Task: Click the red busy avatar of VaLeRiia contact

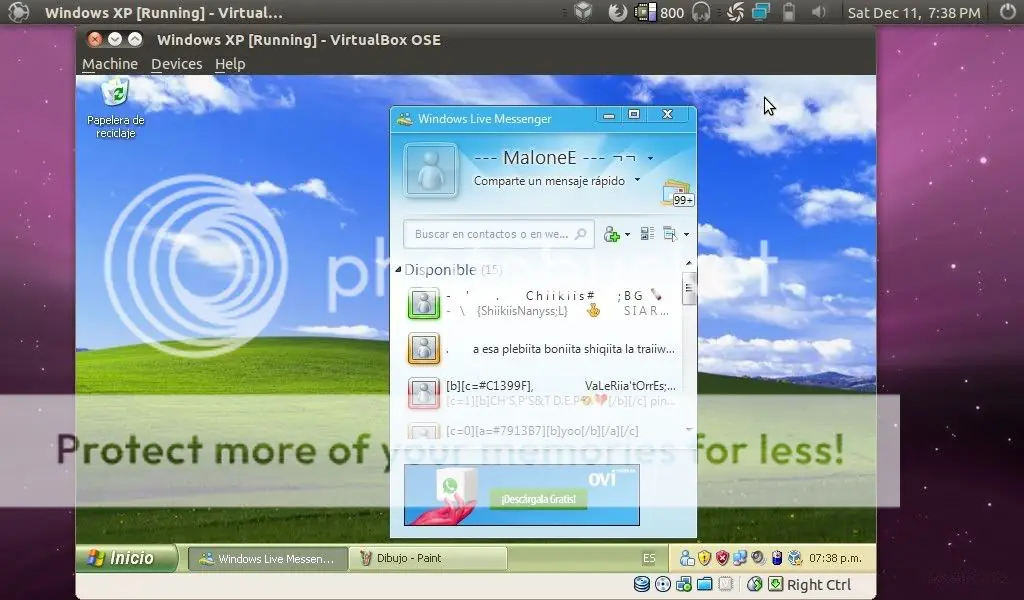Action: [x=424, y=393]
